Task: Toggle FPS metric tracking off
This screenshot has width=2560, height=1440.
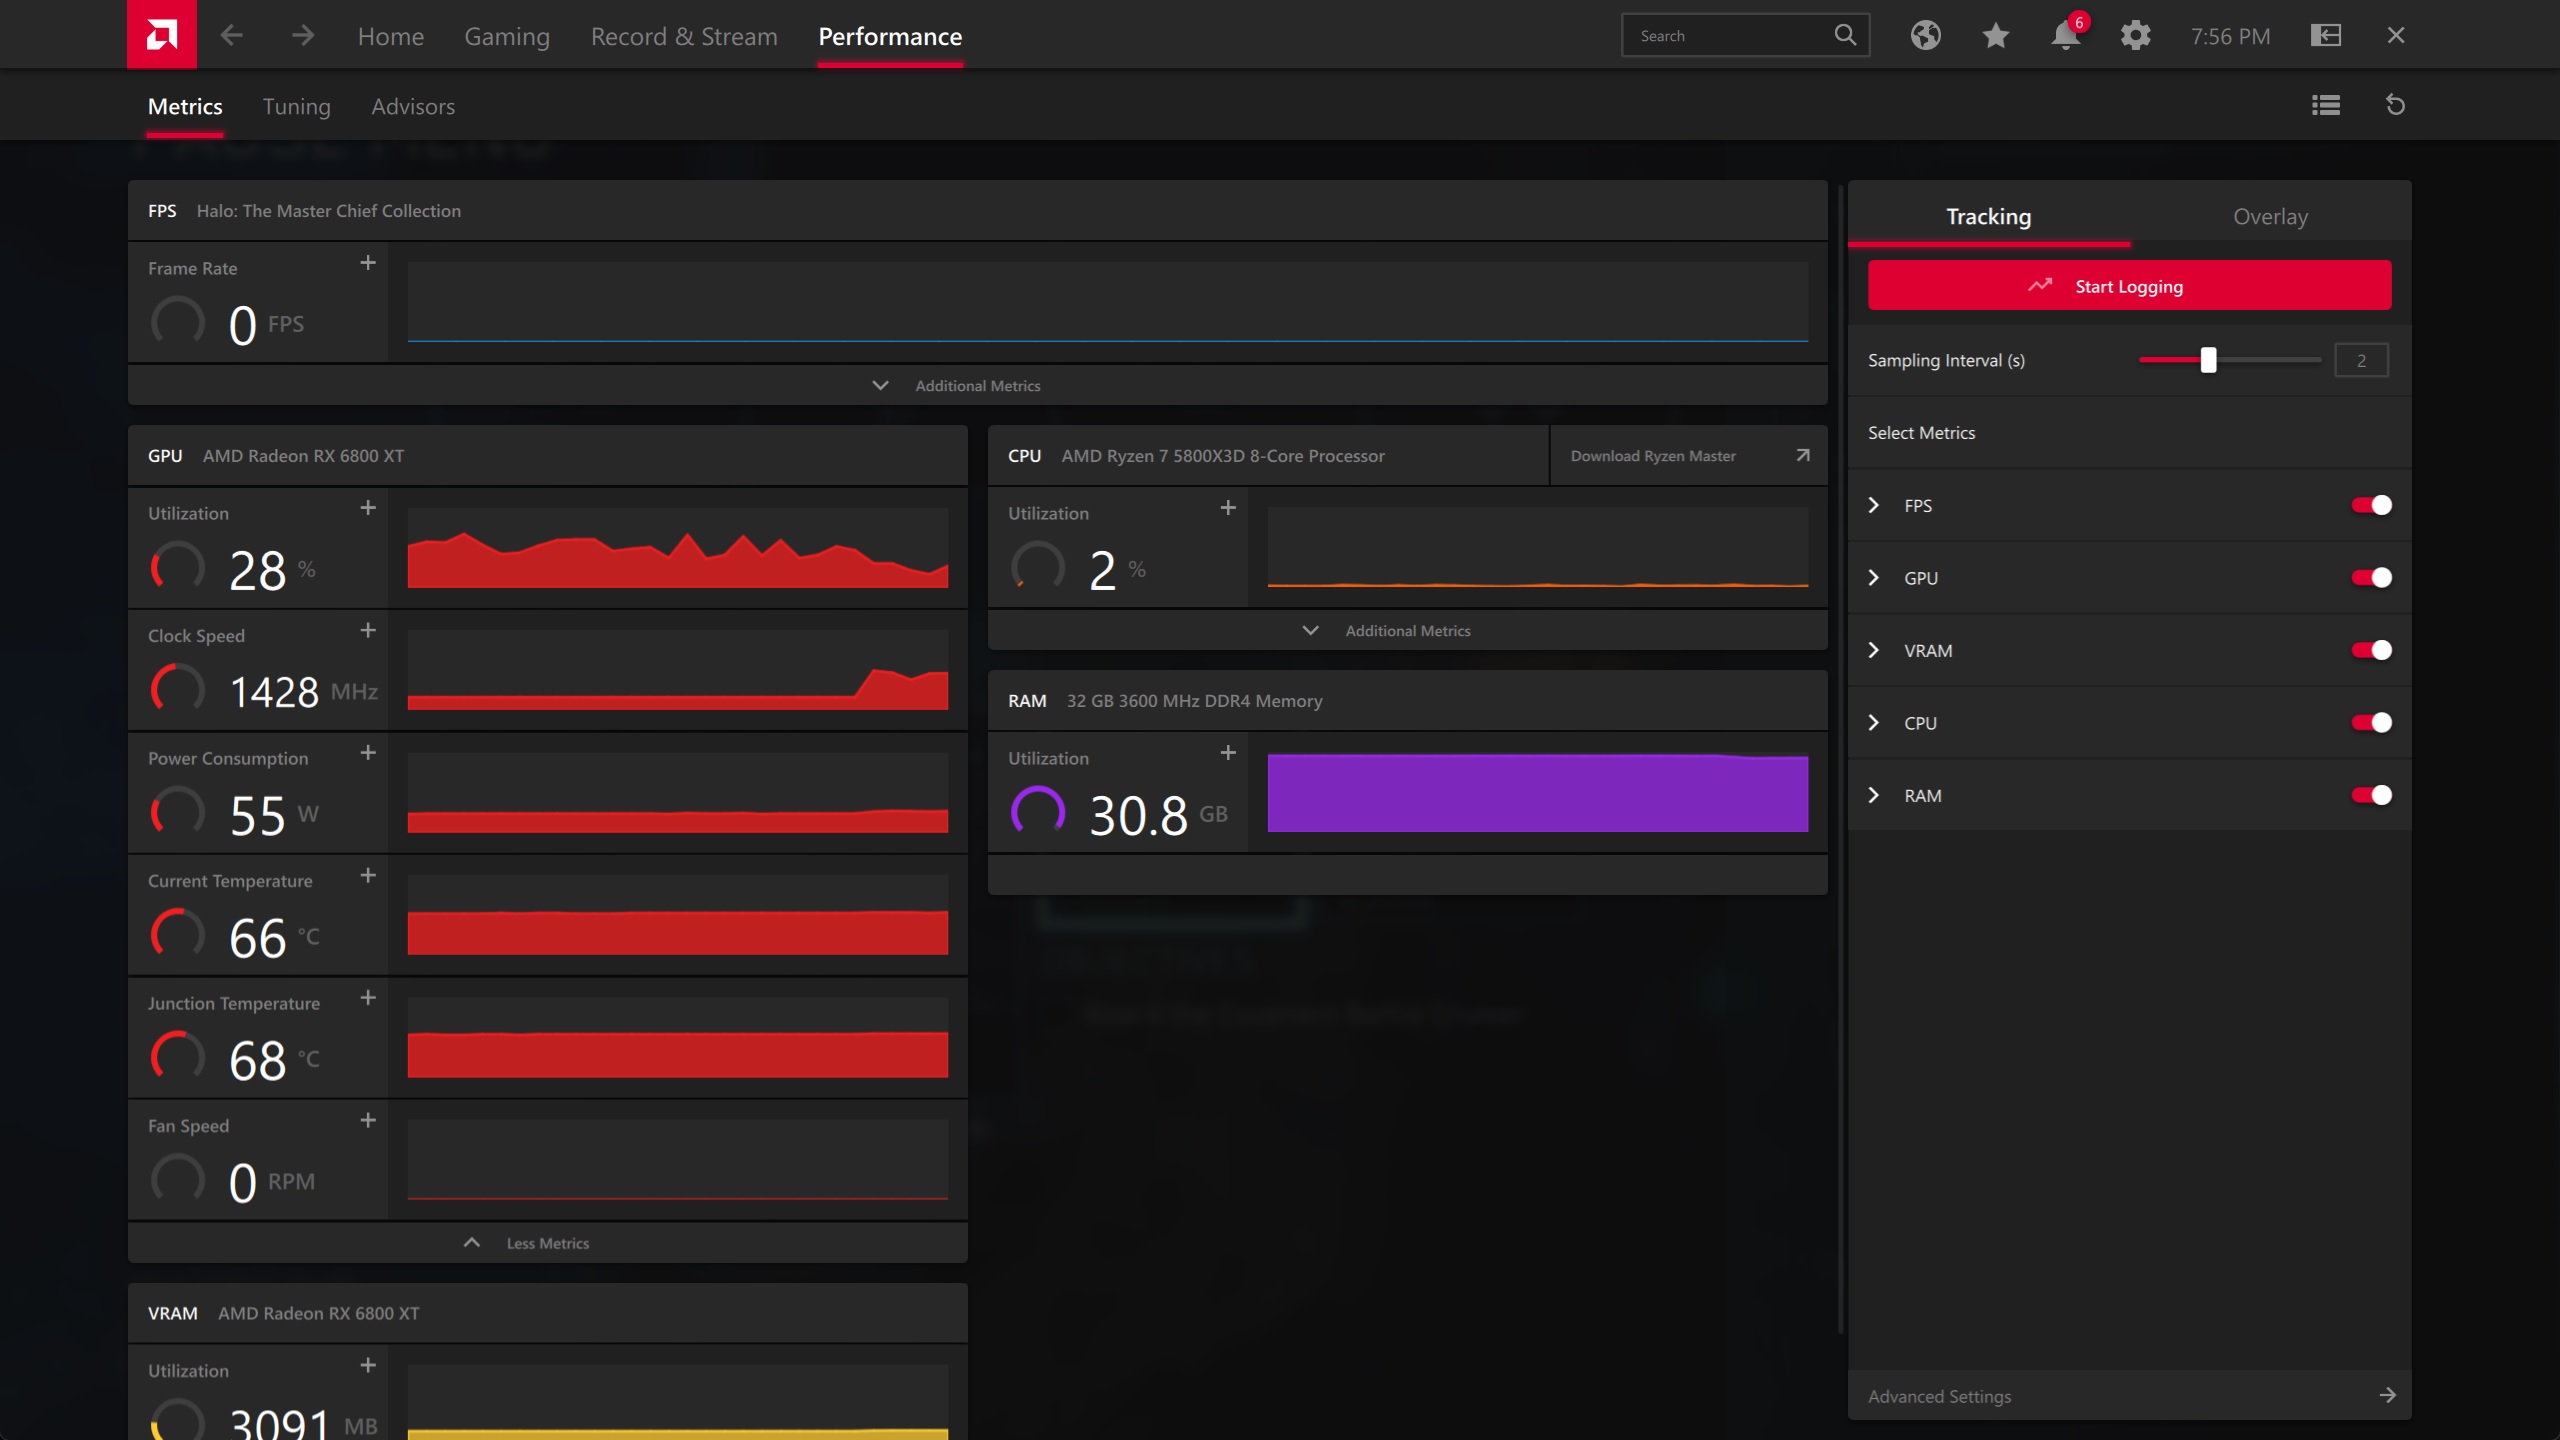Action: pos(2371,505)
